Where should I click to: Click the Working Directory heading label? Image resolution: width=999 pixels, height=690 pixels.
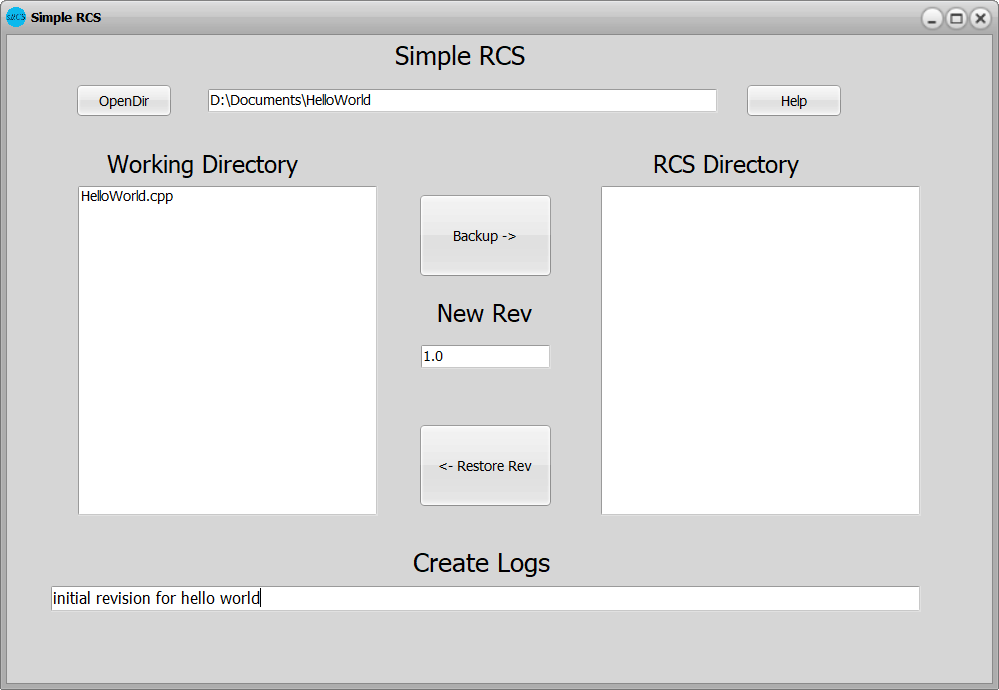[202, 165]
